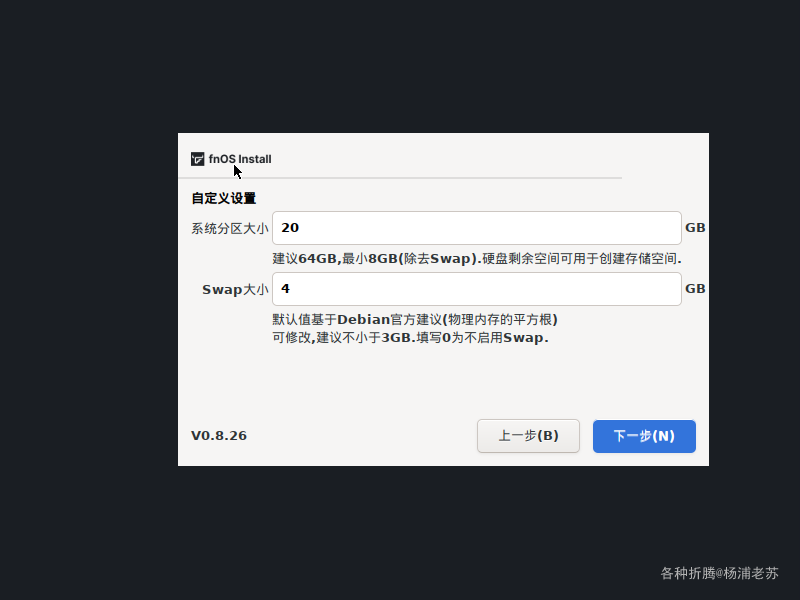Click the version text V0.8.26
The width and height of the screenshot is (800, 600).
(x=219, y=436)
